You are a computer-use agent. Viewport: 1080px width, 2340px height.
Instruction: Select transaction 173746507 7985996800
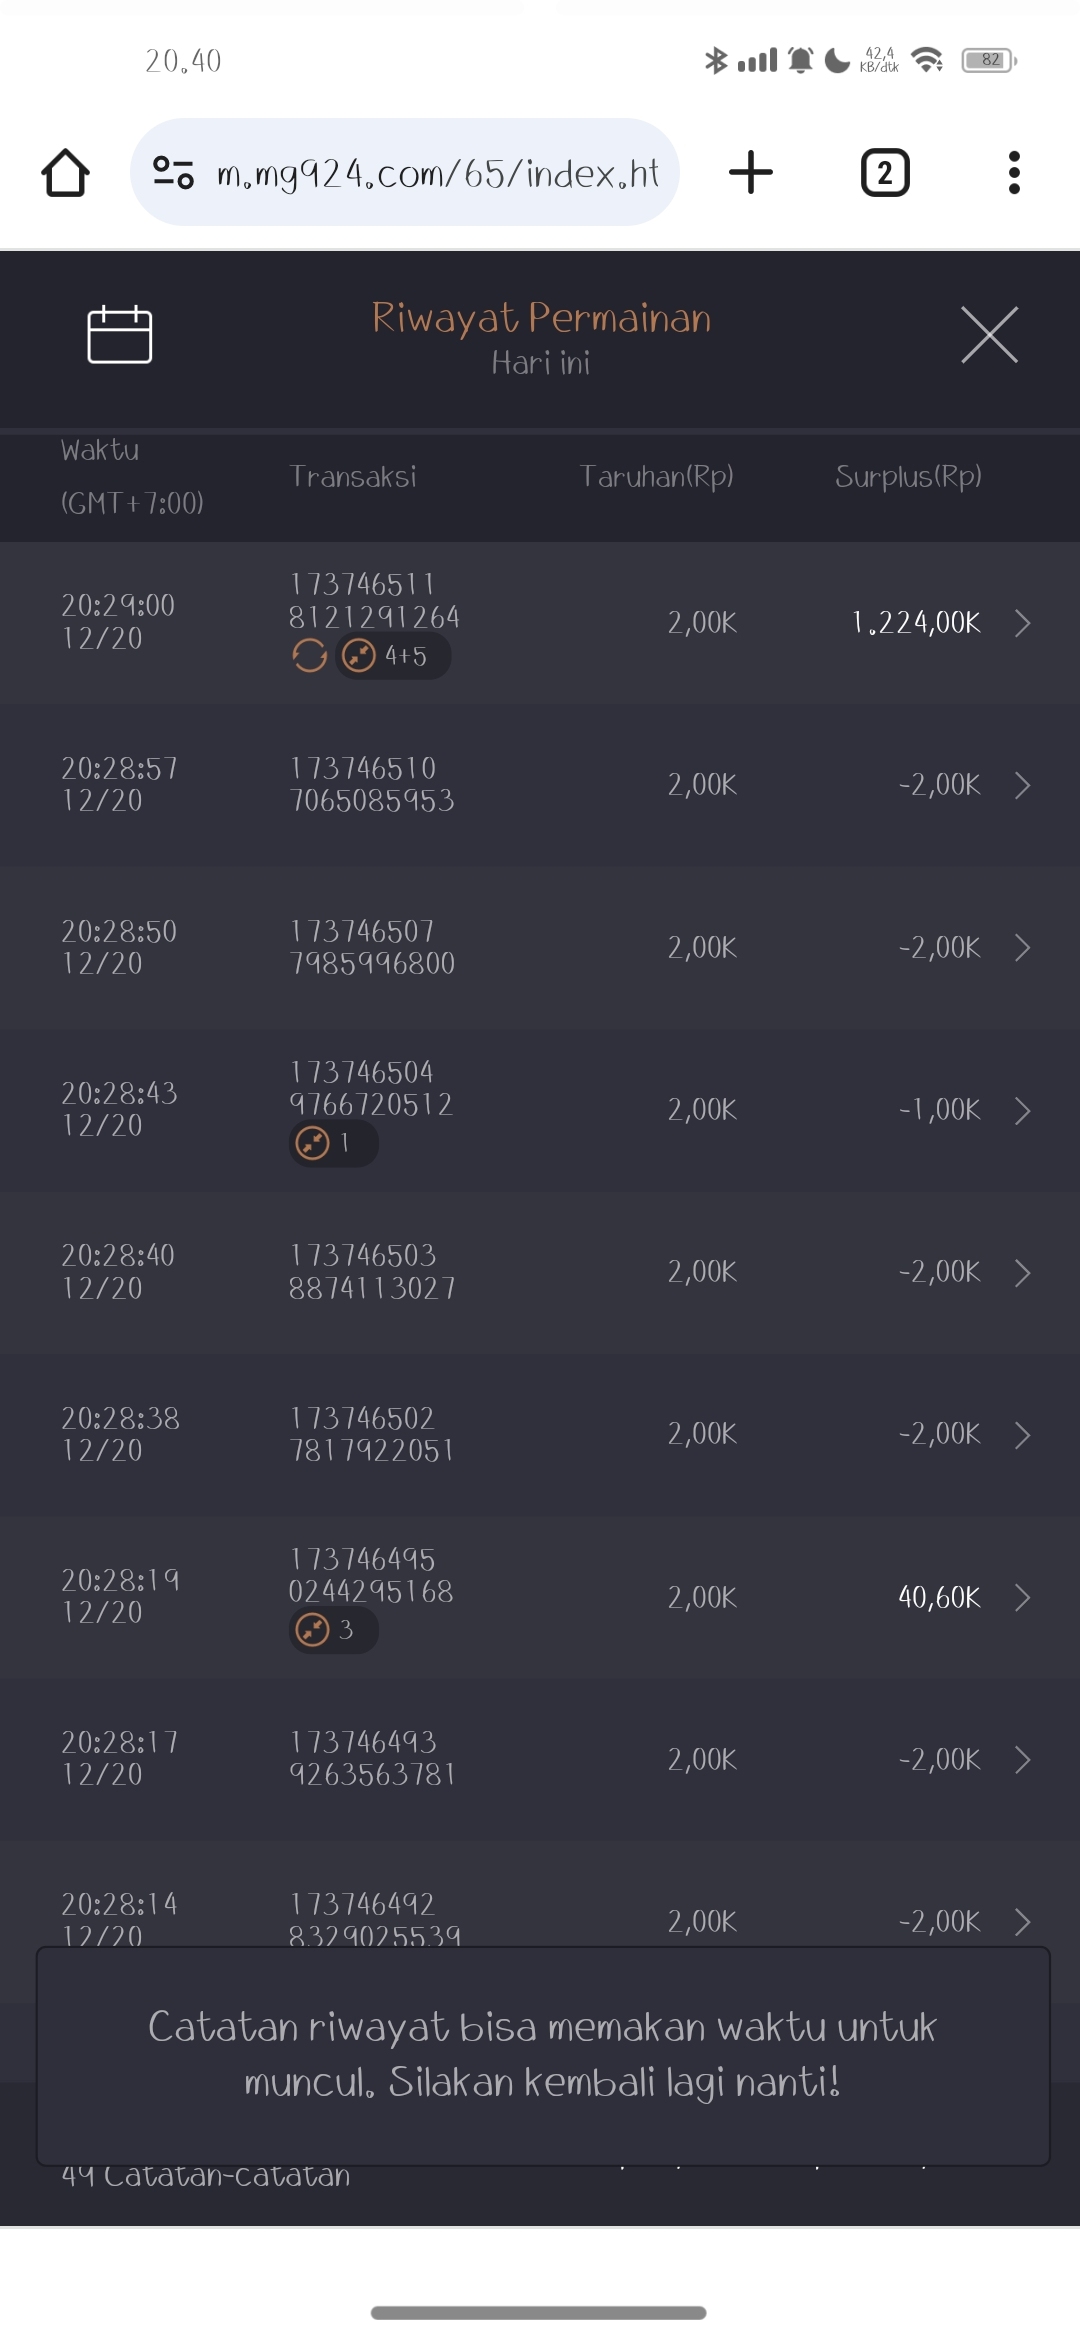point(372,947)
